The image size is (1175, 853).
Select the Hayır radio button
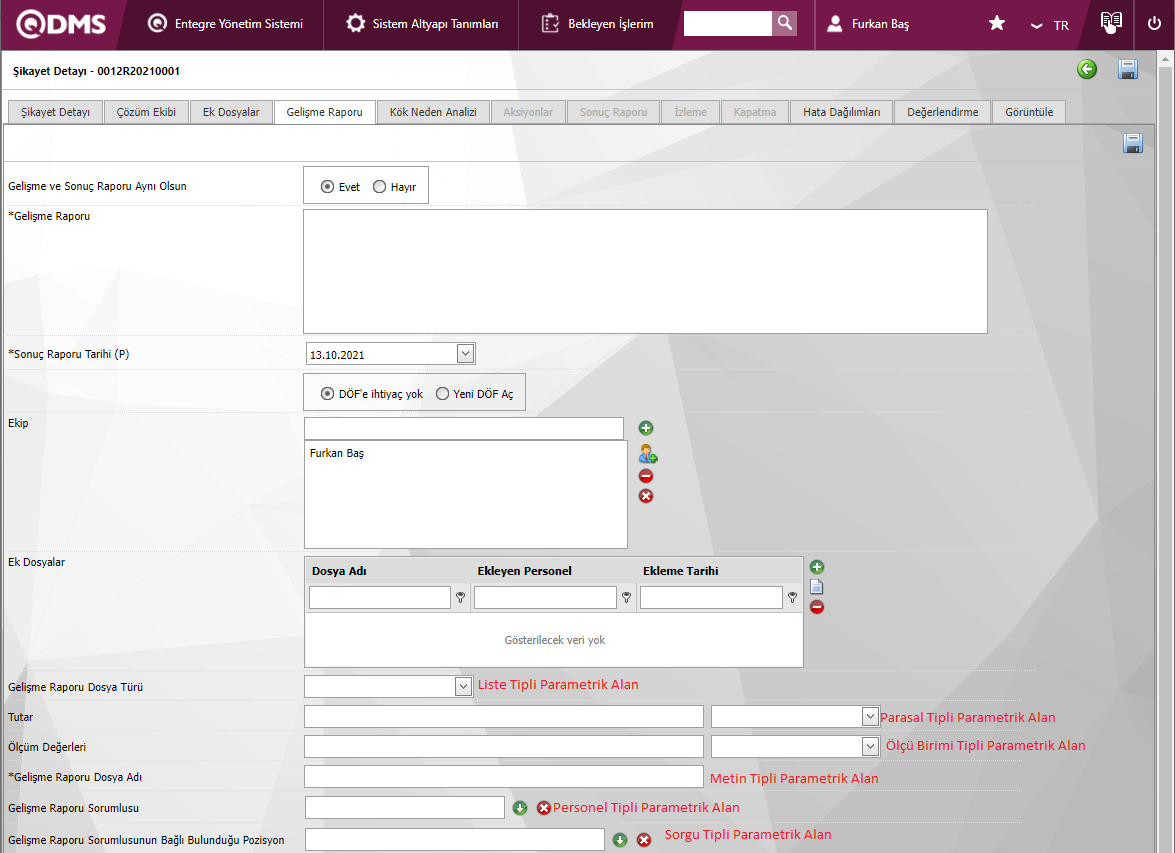[380, 187]
